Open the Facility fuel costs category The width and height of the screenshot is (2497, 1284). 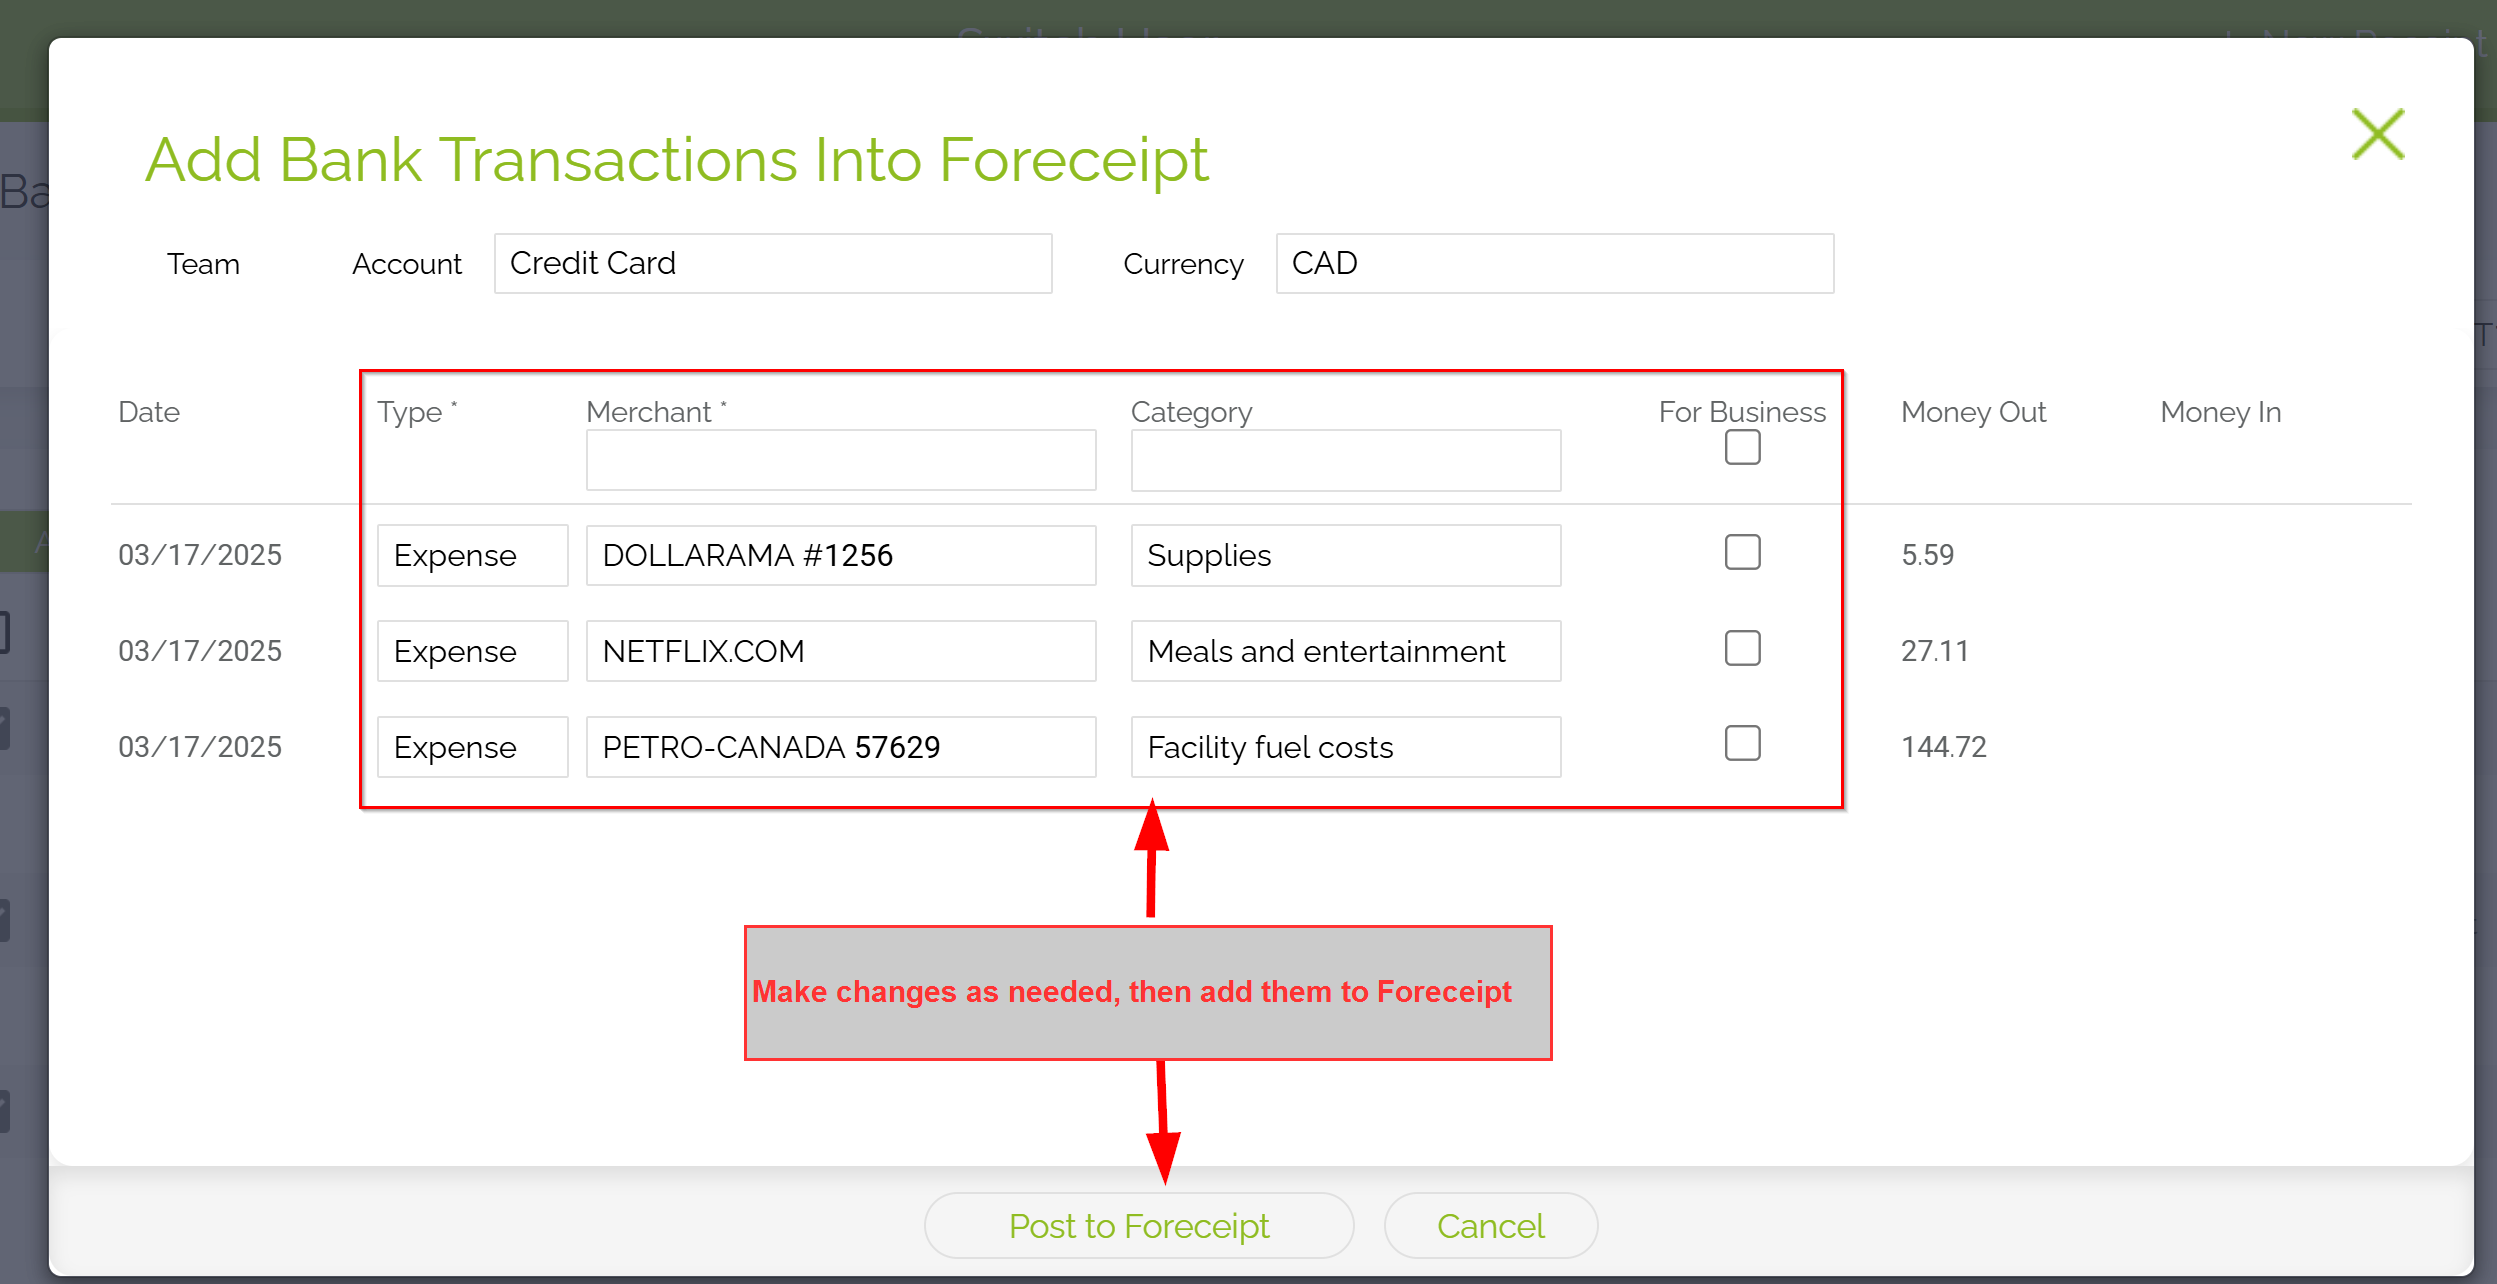[1345, 747]
